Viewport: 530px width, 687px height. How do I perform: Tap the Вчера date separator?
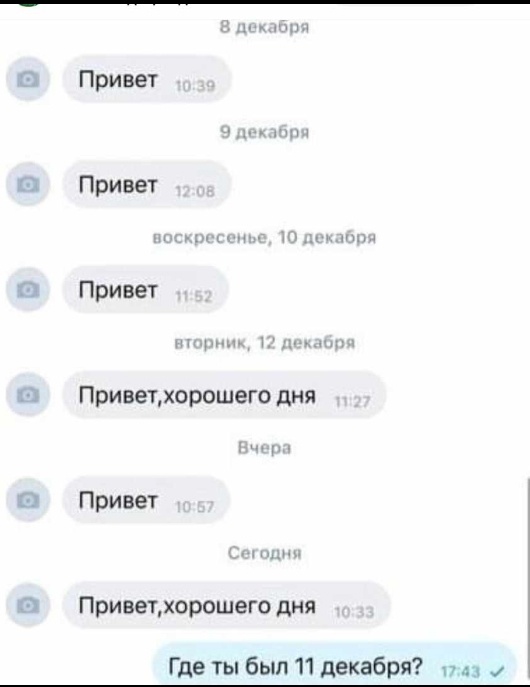click(x=264, y=448)
